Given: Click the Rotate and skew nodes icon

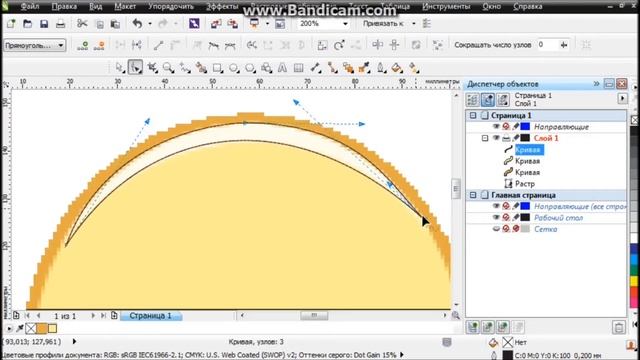Looking at the screenshot, I should pos(339,45).
